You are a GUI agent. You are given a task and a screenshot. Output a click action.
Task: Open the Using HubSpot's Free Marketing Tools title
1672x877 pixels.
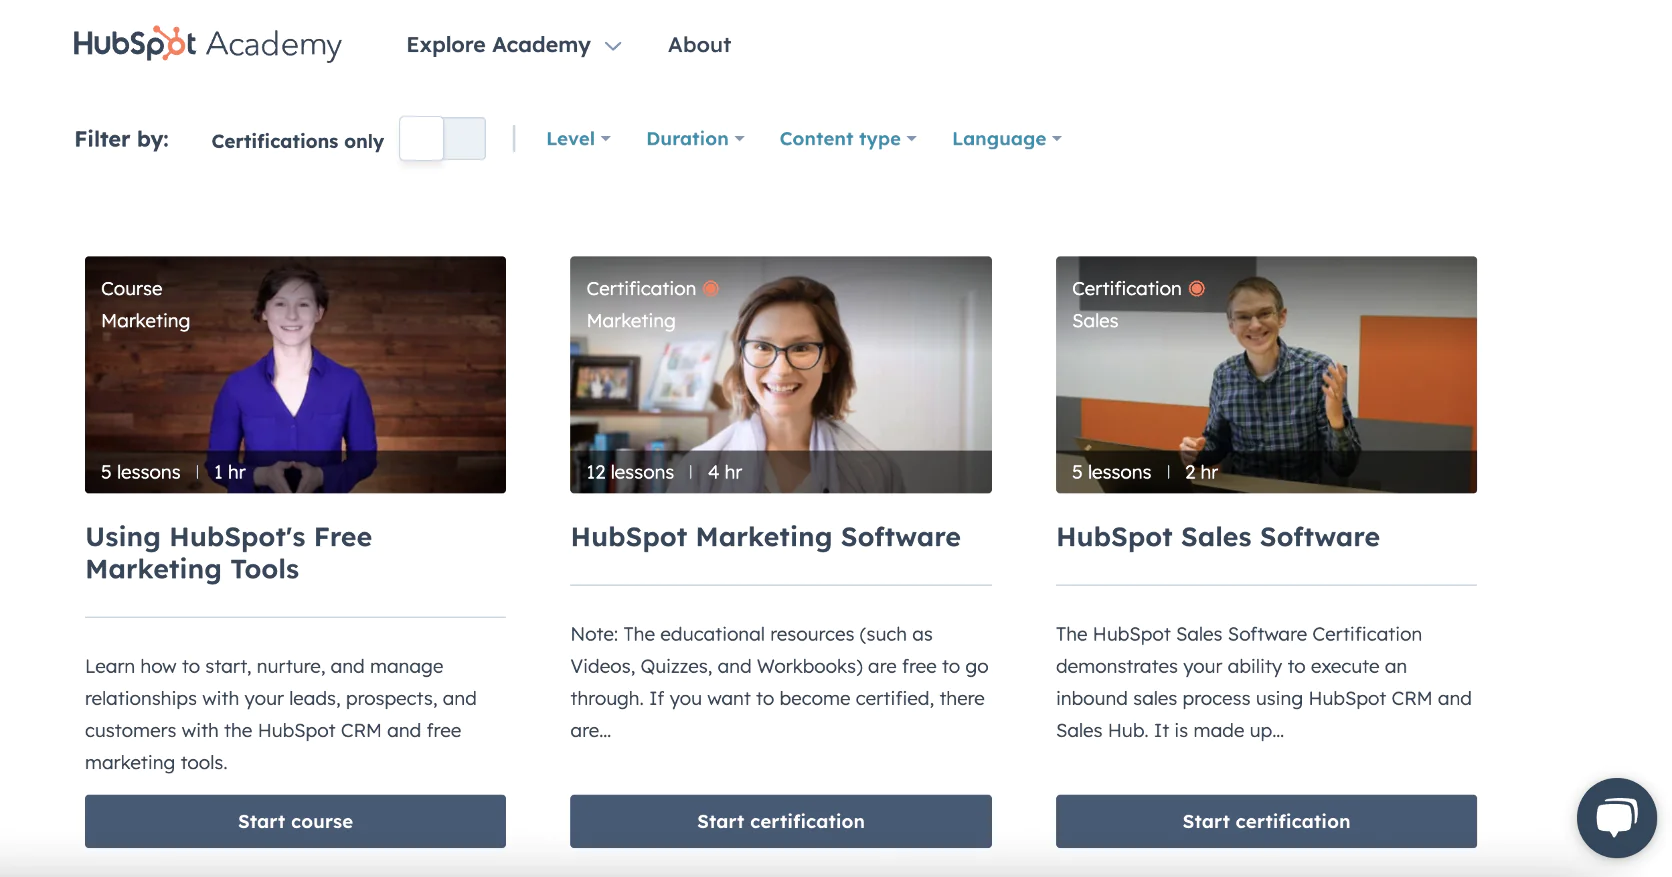pos(228,553)
